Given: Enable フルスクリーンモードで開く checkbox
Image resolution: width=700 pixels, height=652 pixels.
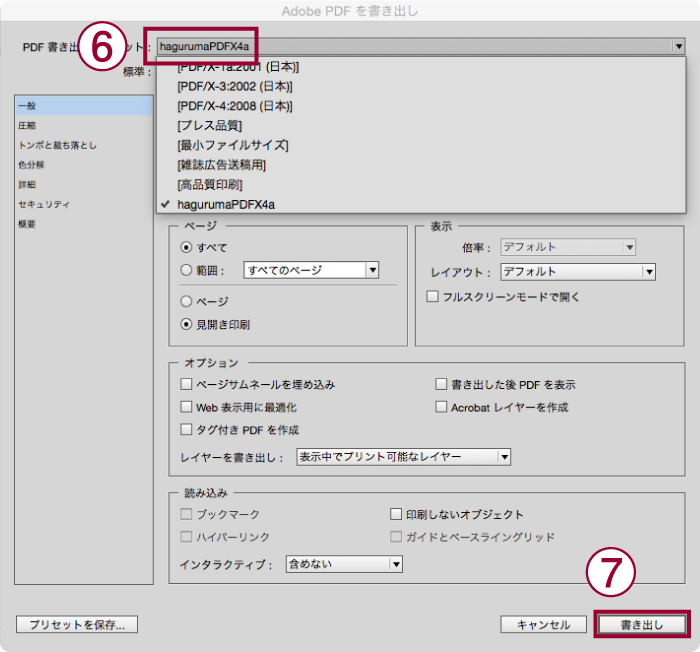Looking at the screenshot, I should (432, 297).
